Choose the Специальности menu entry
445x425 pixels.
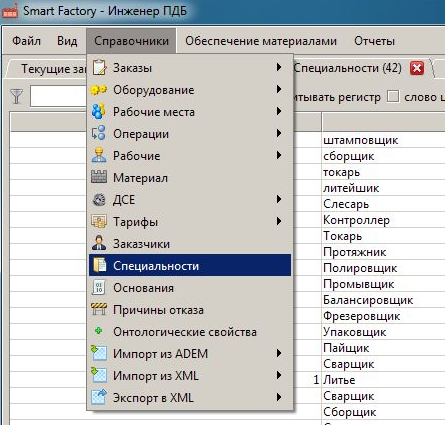pyautogui.click(x=190, y=266)
